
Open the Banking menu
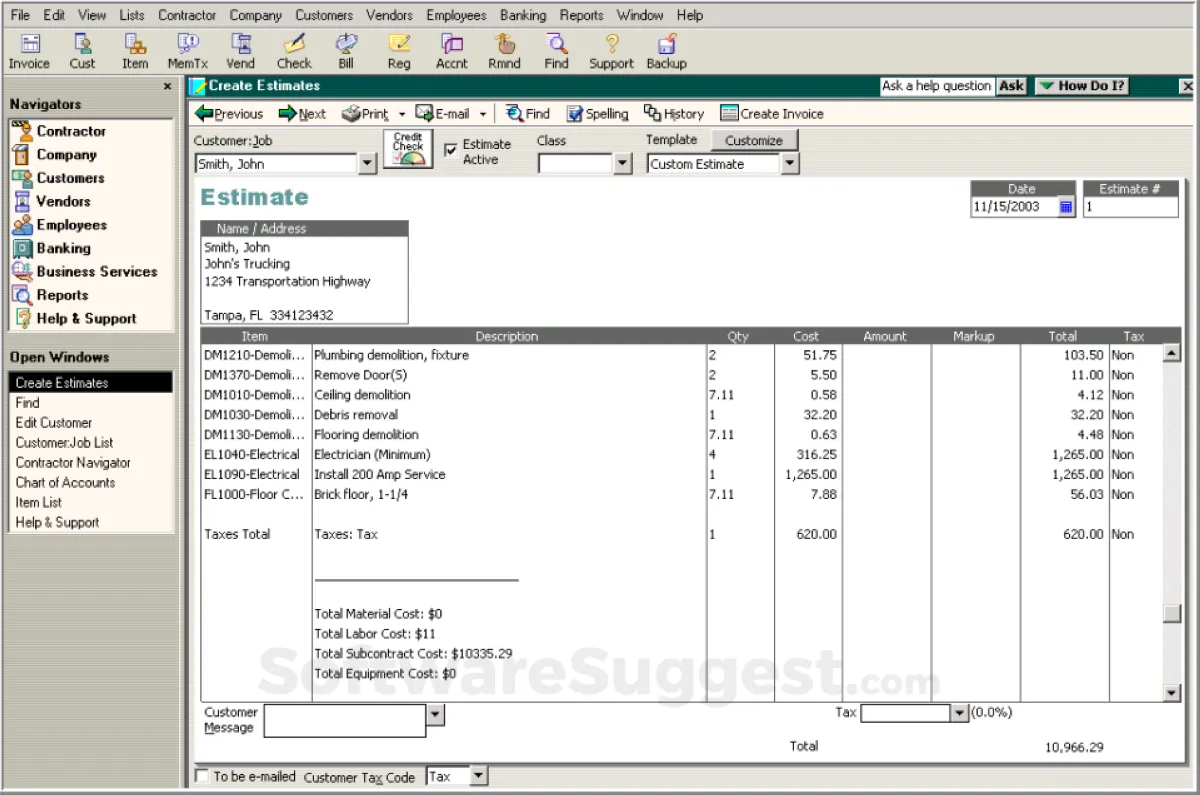click(x=523, y=15)
